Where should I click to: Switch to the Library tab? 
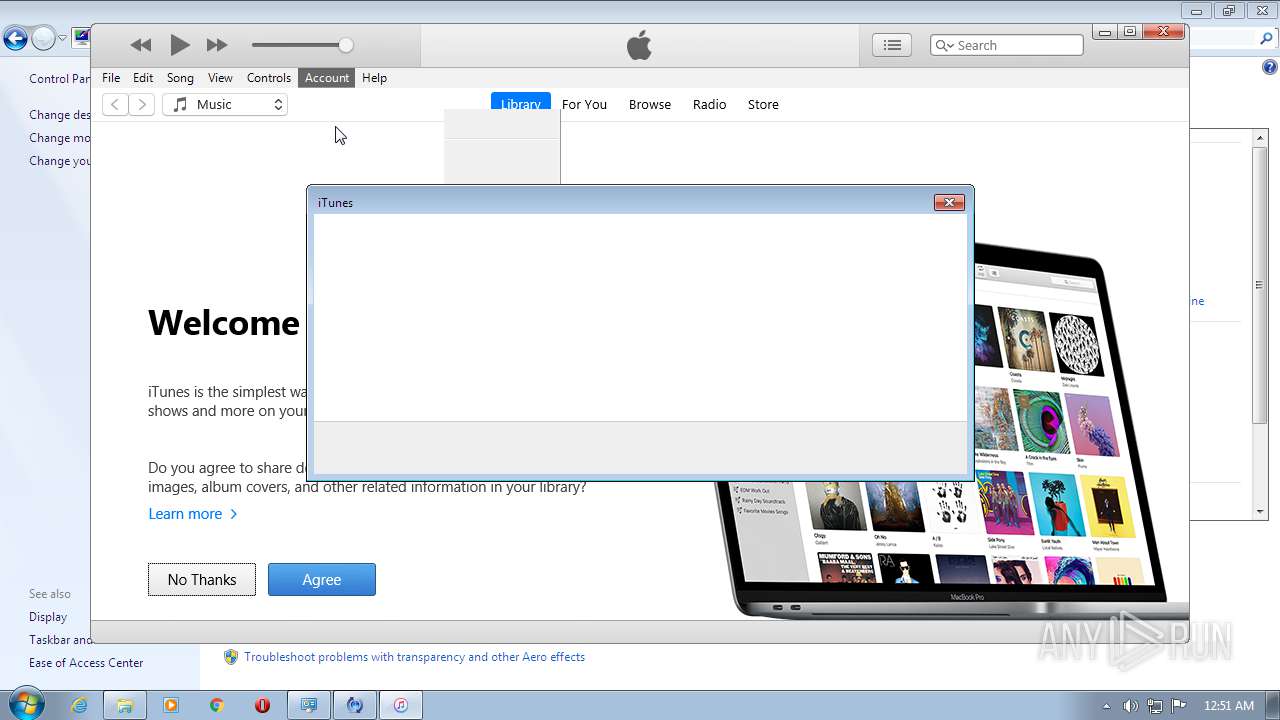(520, 104)
